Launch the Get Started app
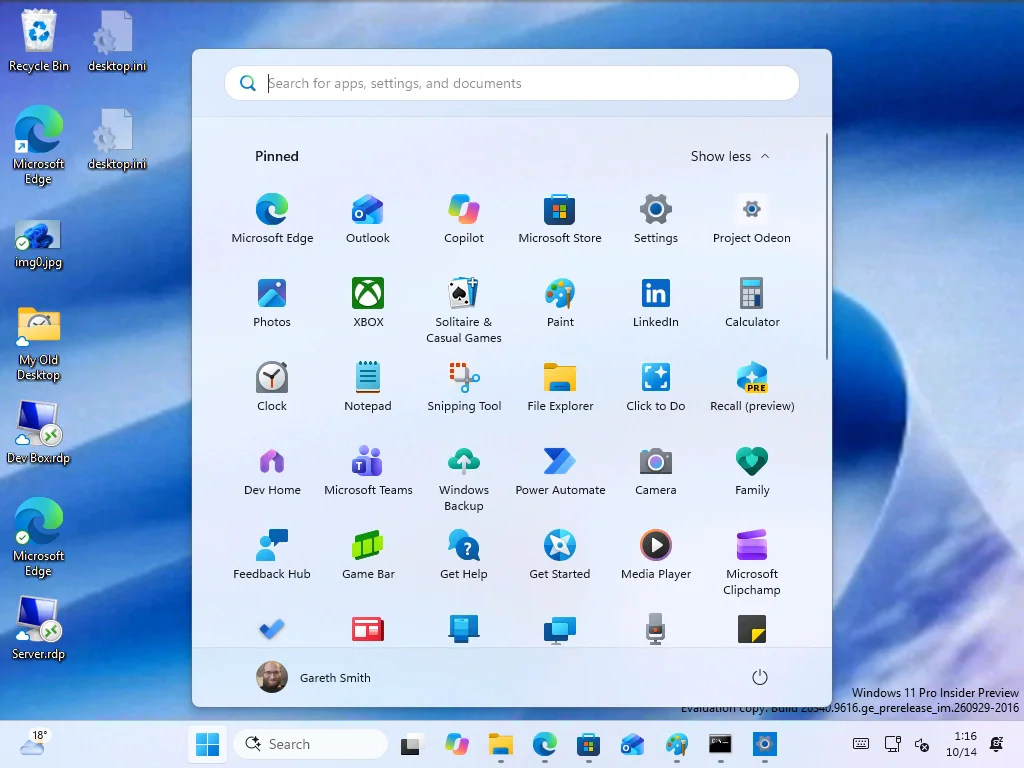This screenshot has height=768, width=1024. point(560,555)
